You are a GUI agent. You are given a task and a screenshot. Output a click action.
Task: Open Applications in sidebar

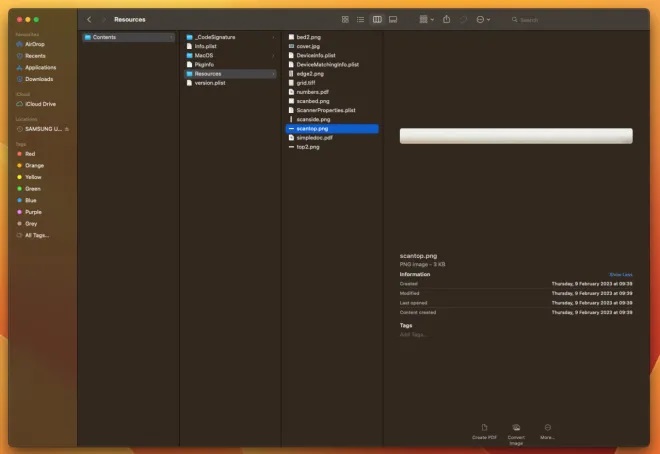coord(41,67)
